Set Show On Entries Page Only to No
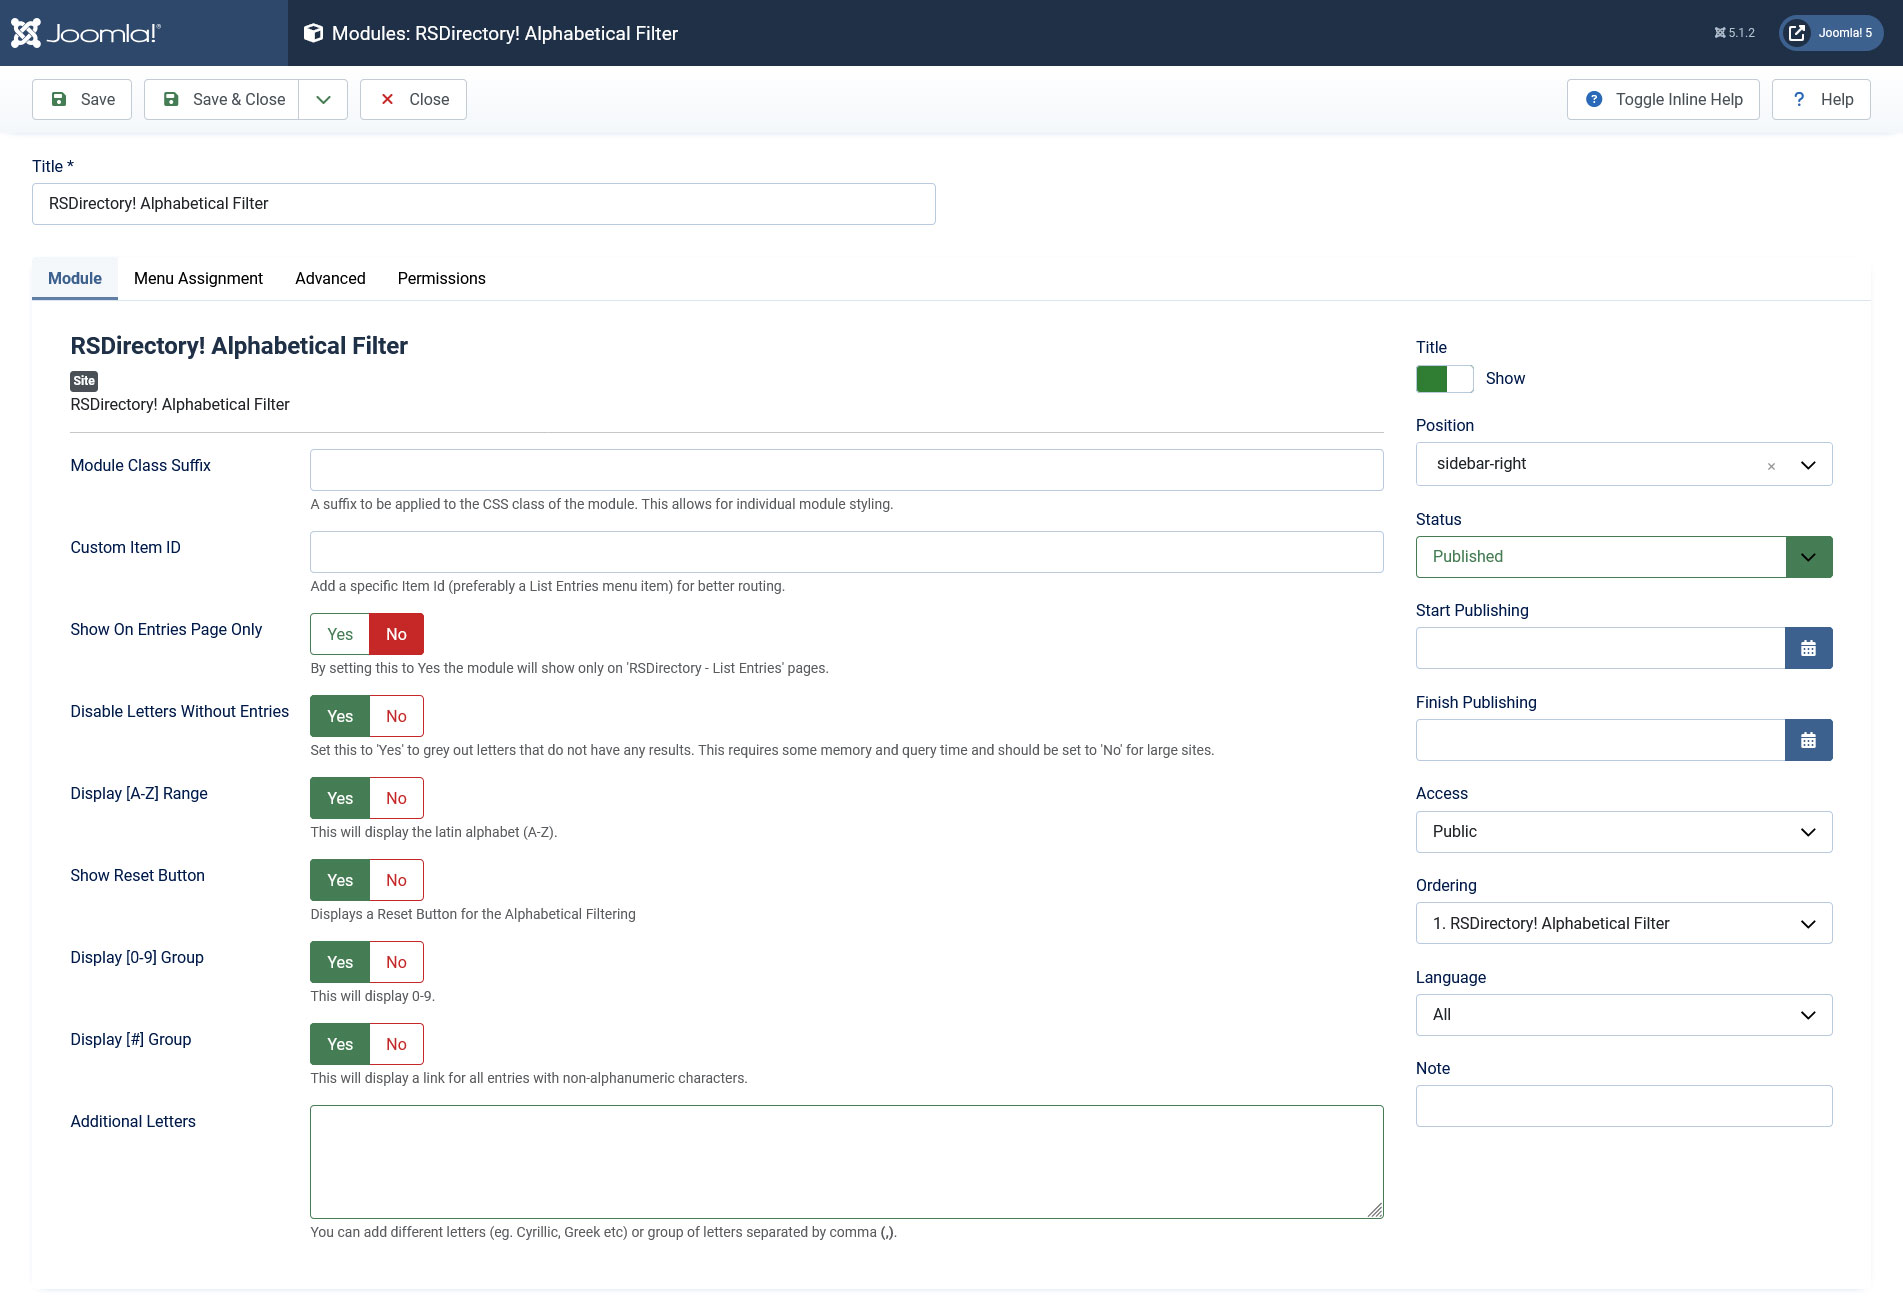This screenshot has width=1903, height=1300. (396, 634)
